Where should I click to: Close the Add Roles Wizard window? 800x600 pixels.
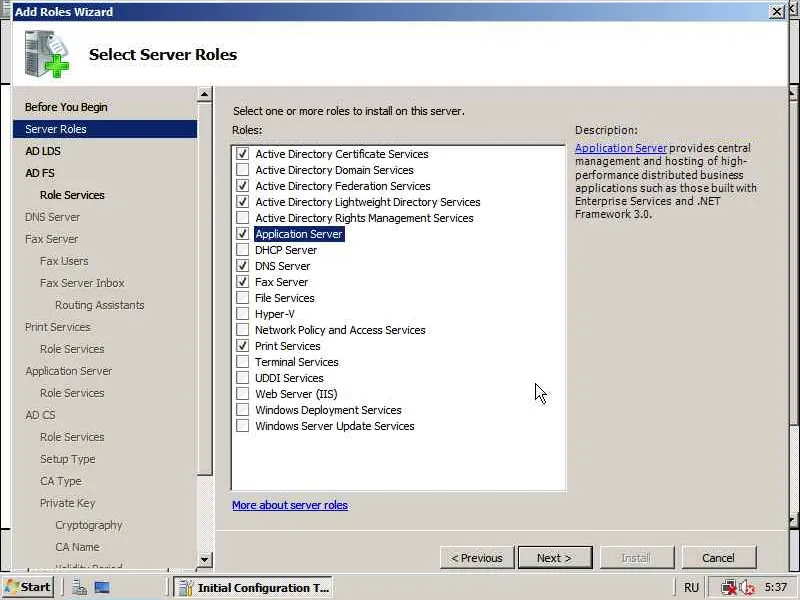777,11
